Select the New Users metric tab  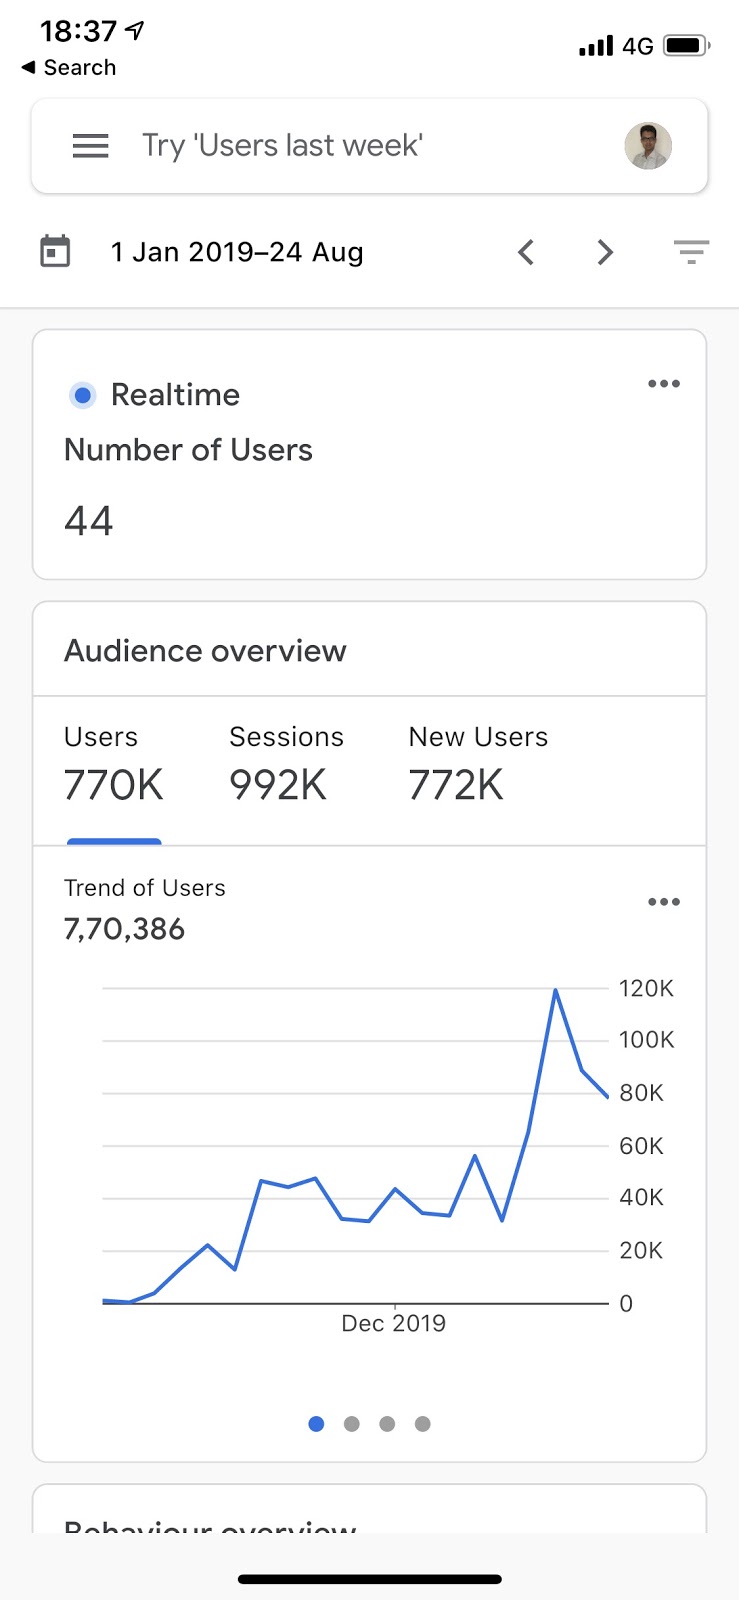478,766
